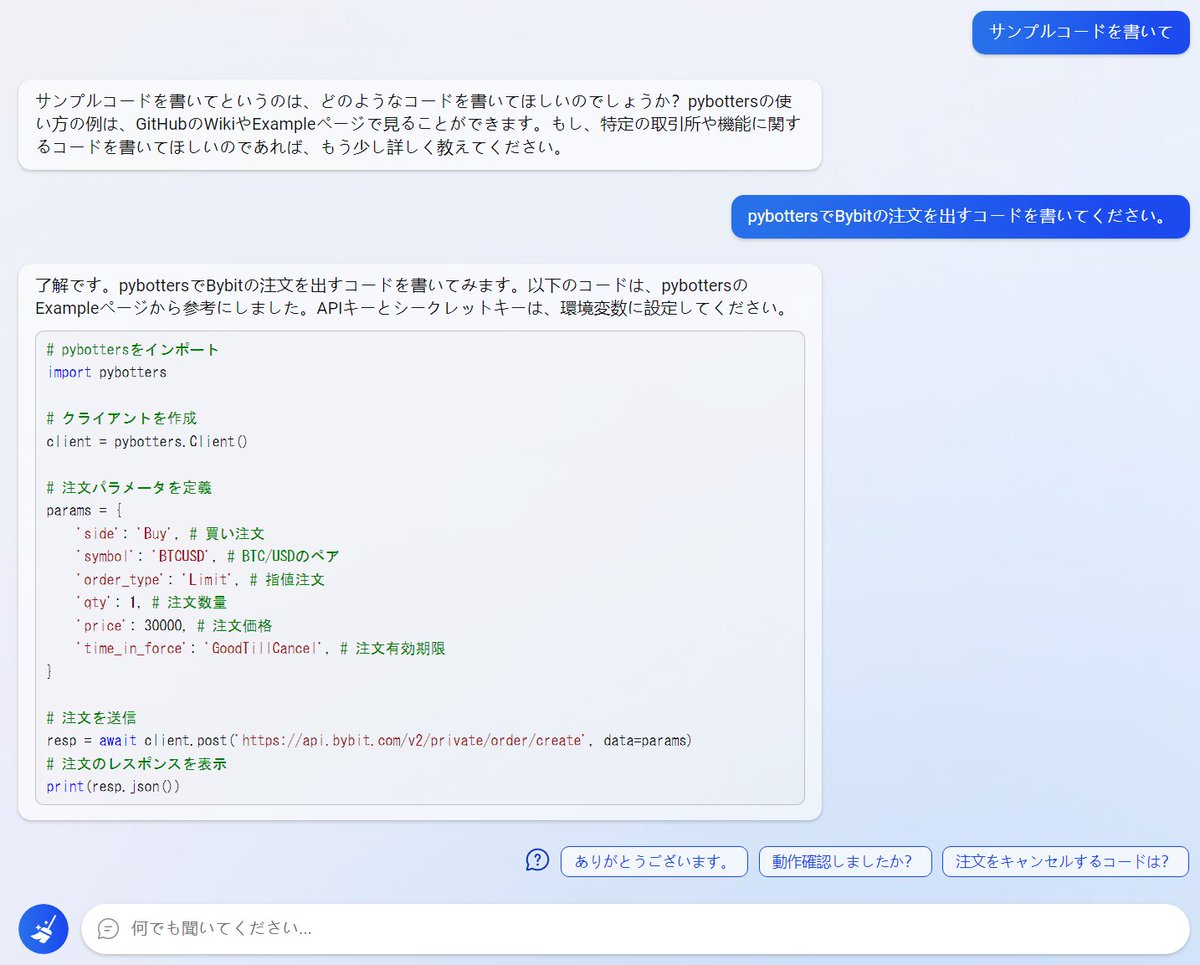Click the 'time_in_force': 'GoodTillCancel' line
Viewport: 1200px width, 965px height.
(260, 648)
